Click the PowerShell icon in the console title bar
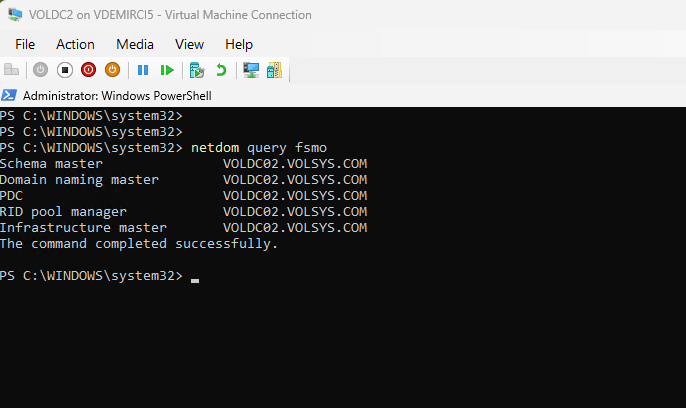Viewport: 686px width, 408px height. coord(9,96)
